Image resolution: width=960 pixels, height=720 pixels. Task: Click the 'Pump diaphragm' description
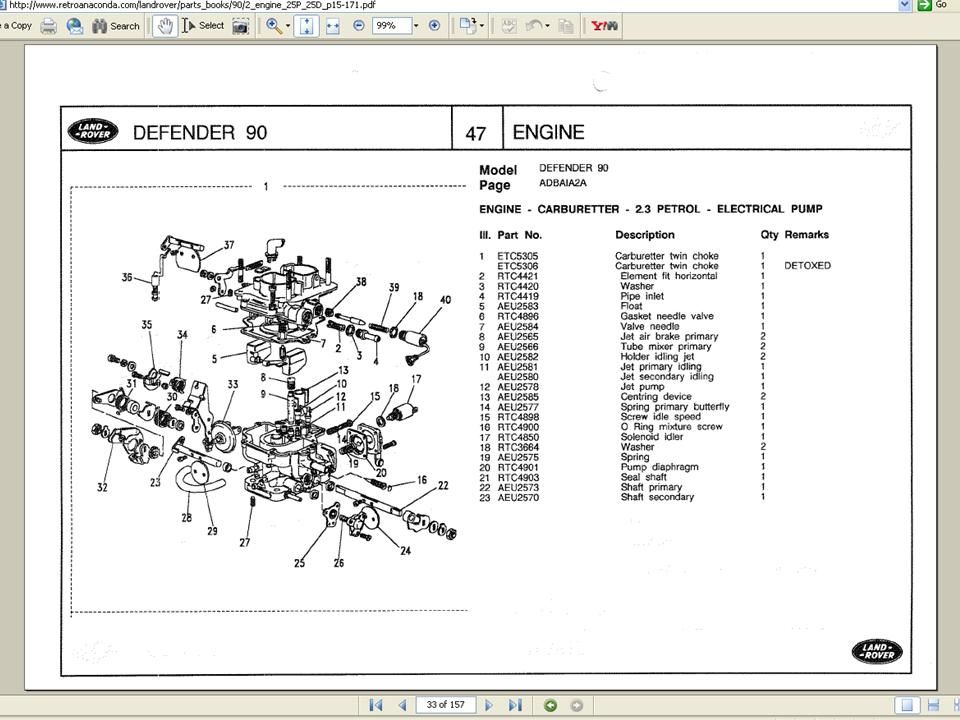(659, 467)
